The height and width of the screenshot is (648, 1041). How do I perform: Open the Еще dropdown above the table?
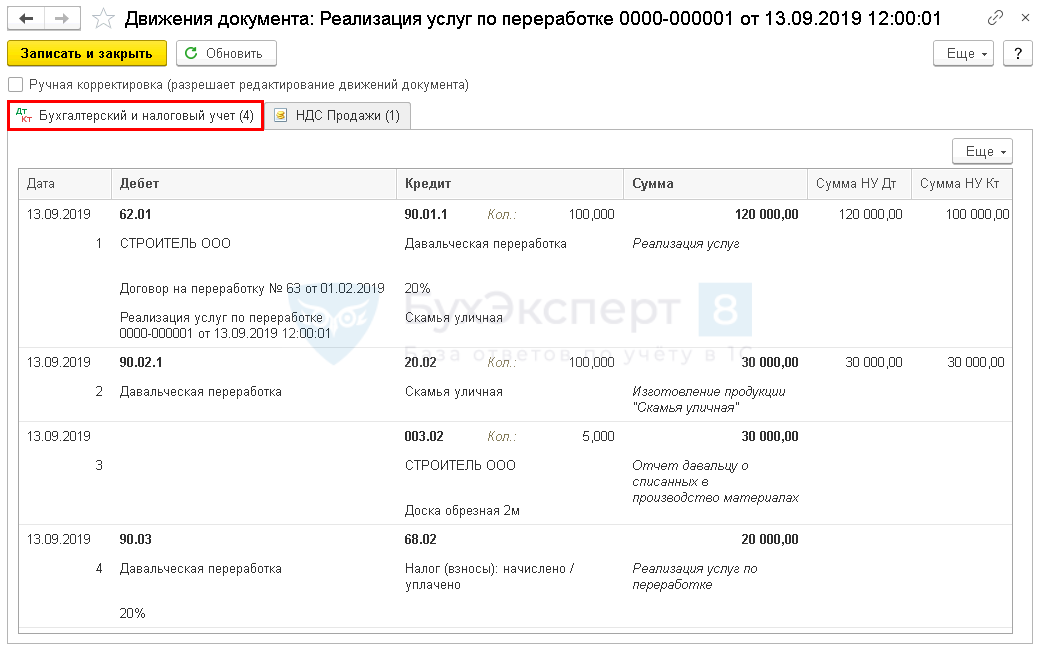pos(982,151)
